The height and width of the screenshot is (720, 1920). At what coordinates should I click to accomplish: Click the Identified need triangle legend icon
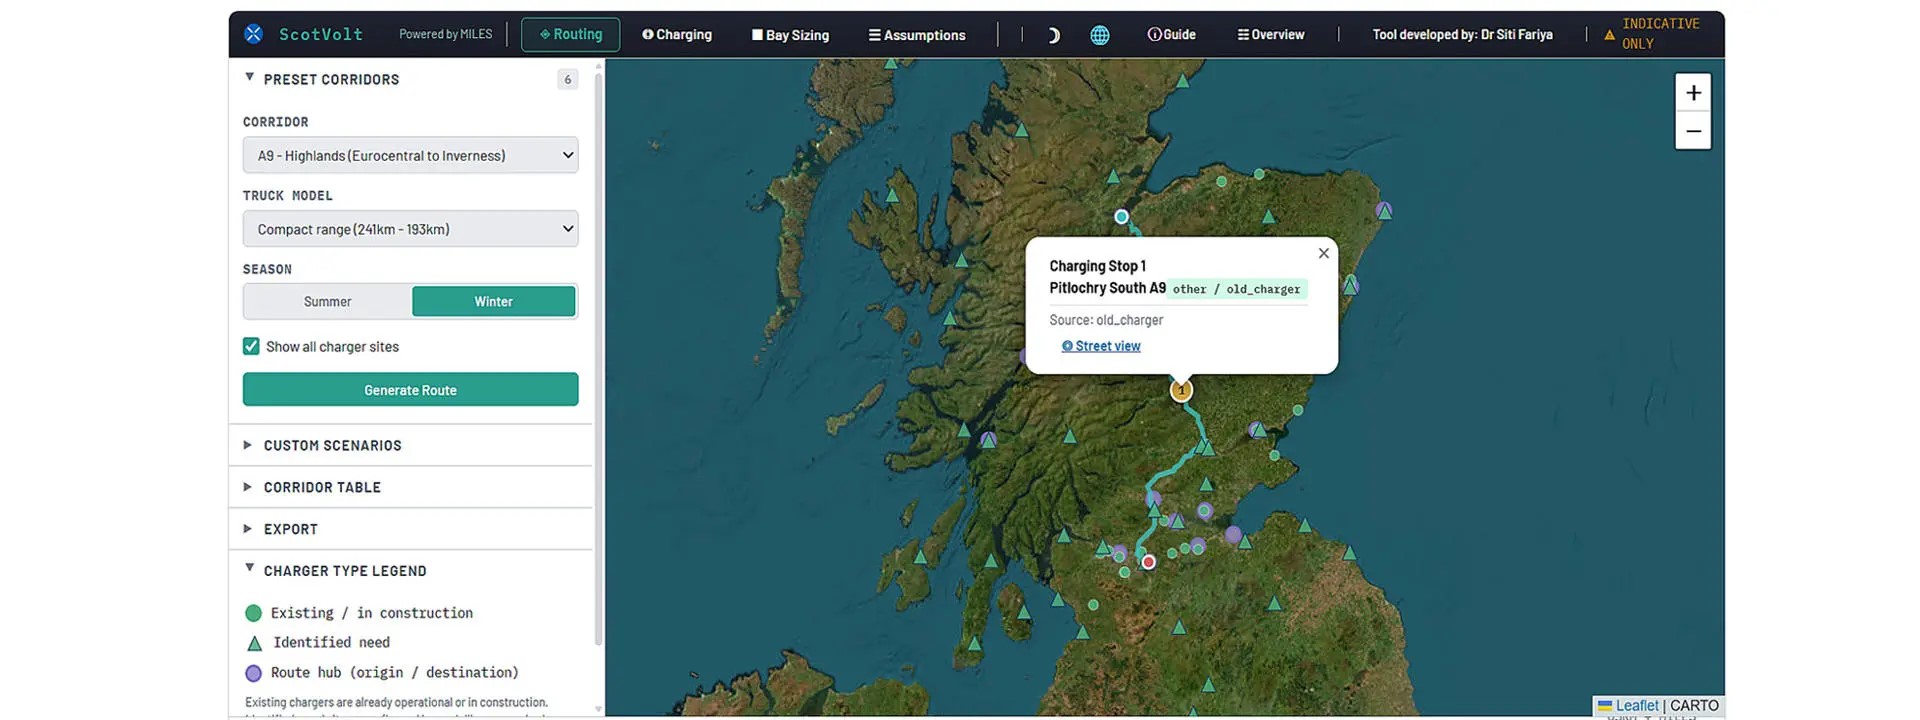click(254, 643)
